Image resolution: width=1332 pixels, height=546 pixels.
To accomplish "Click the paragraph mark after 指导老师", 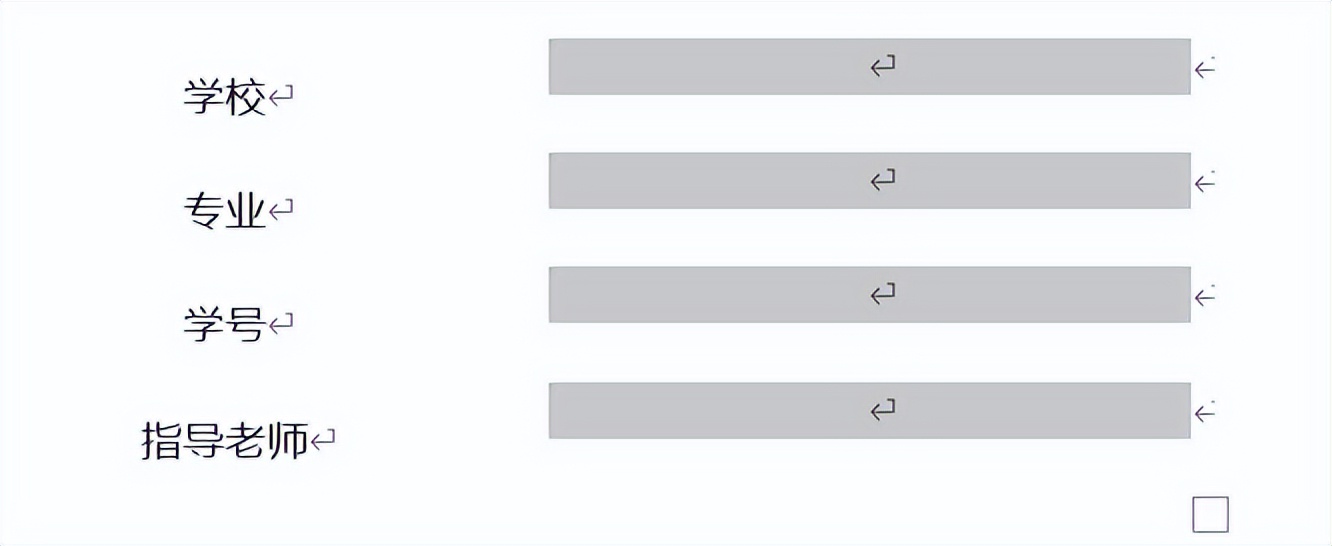I will click(x=322, y=440).
